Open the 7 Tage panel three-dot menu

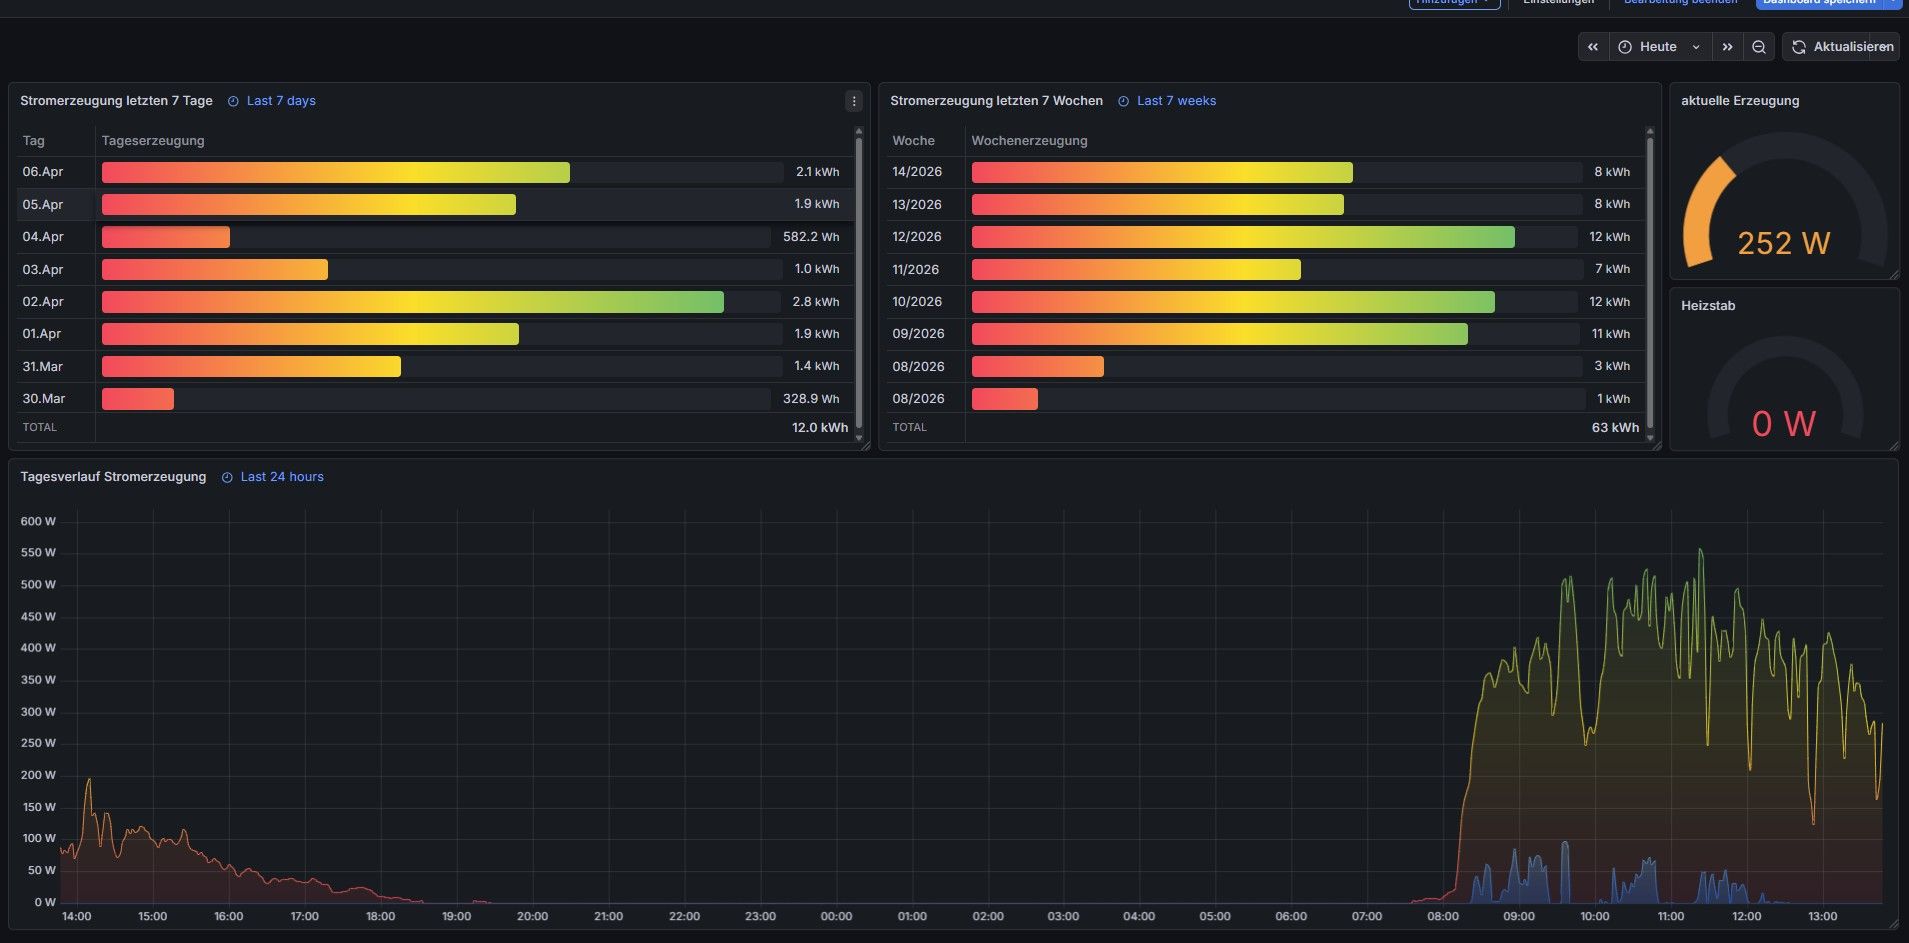pos(853,101)
